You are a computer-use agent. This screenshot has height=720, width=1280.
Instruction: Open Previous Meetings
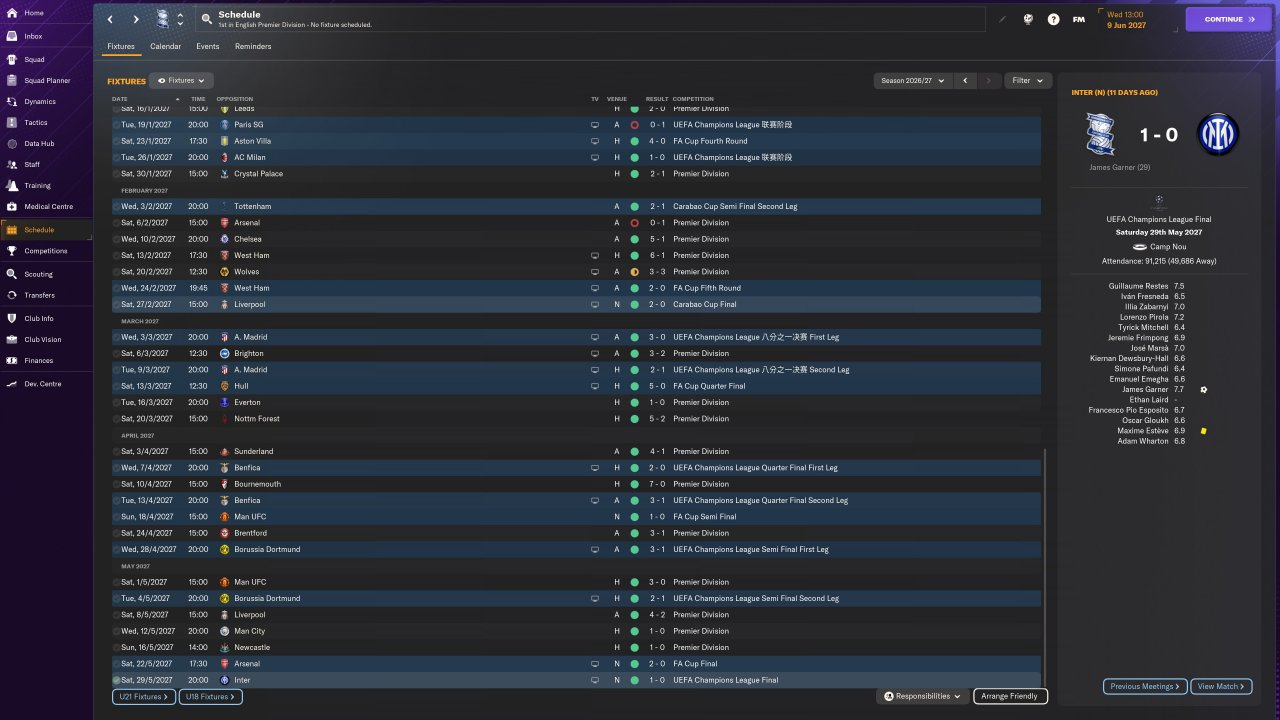(1146, 686)
